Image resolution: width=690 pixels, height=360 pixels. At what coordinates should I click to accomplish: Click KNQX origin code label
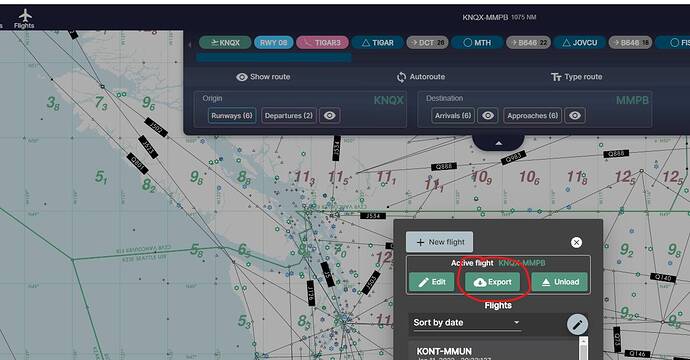point(389,100)
